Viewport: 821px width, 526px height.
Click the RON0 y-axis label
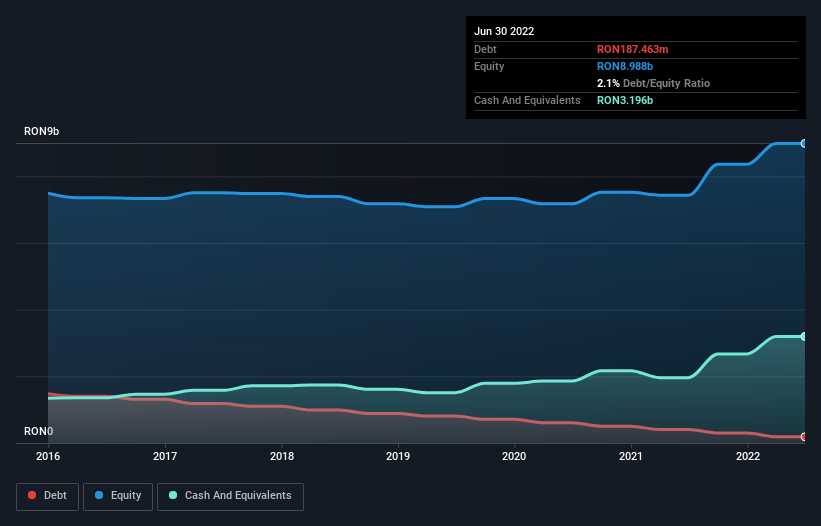(x=38, y=431)
